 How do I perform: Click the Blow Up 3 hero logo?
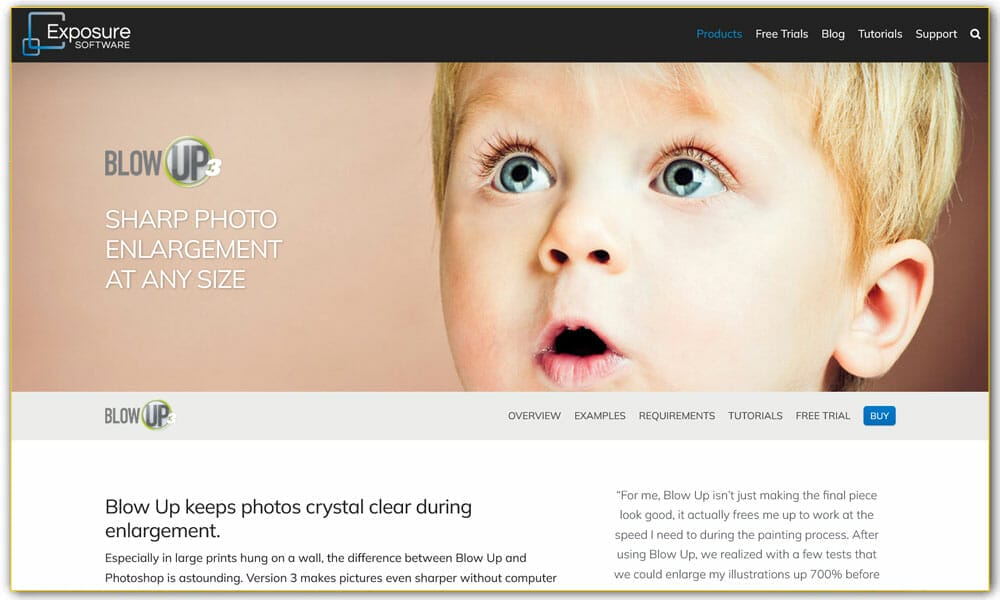pyautogui.click(x=163, y=162)
